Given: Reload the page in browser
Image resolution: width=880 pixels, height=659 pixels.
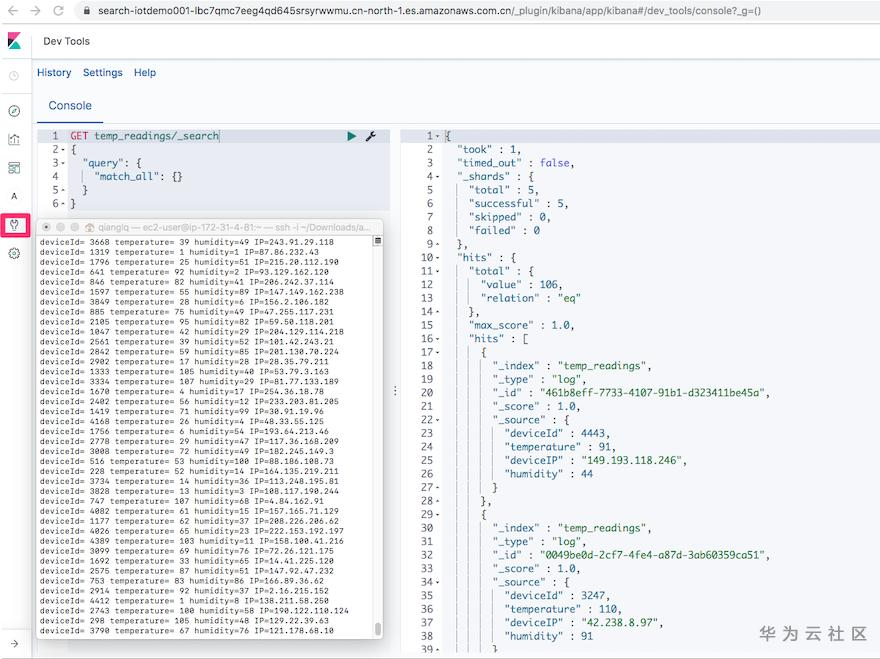Looking at the screenshot, I should 58,11.
